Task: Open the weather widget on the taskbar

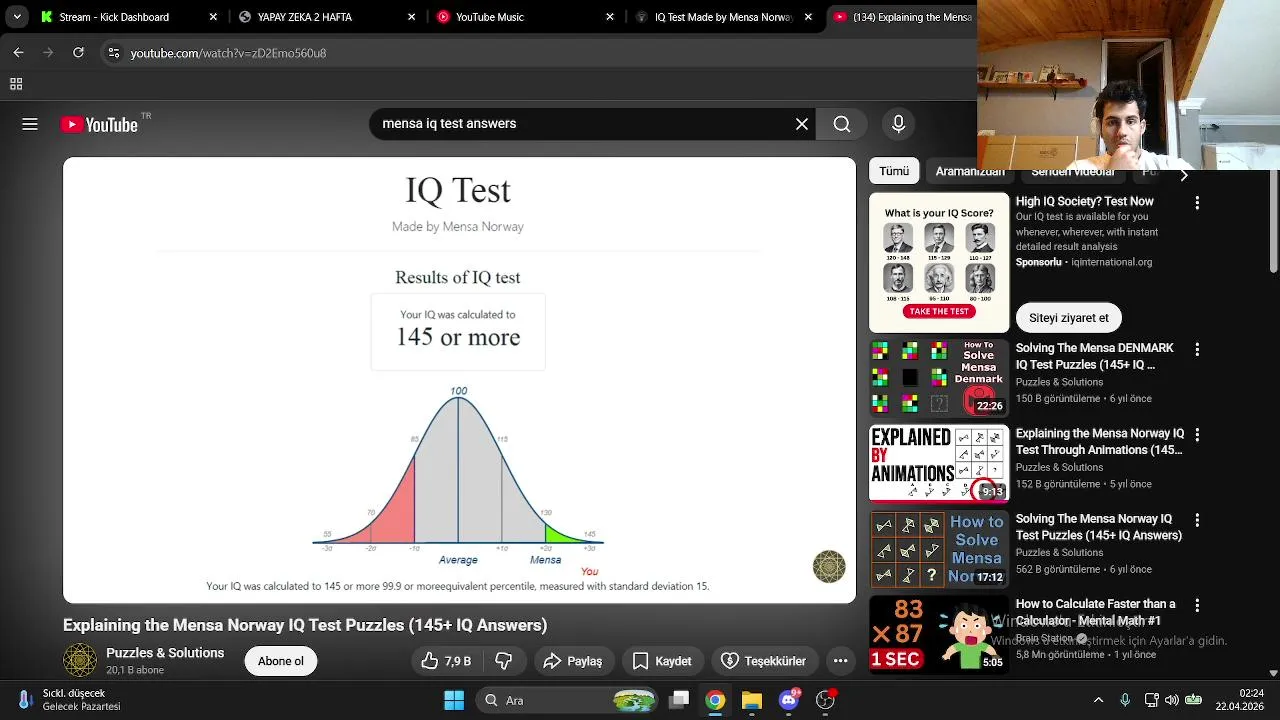Action: point(70,700)
